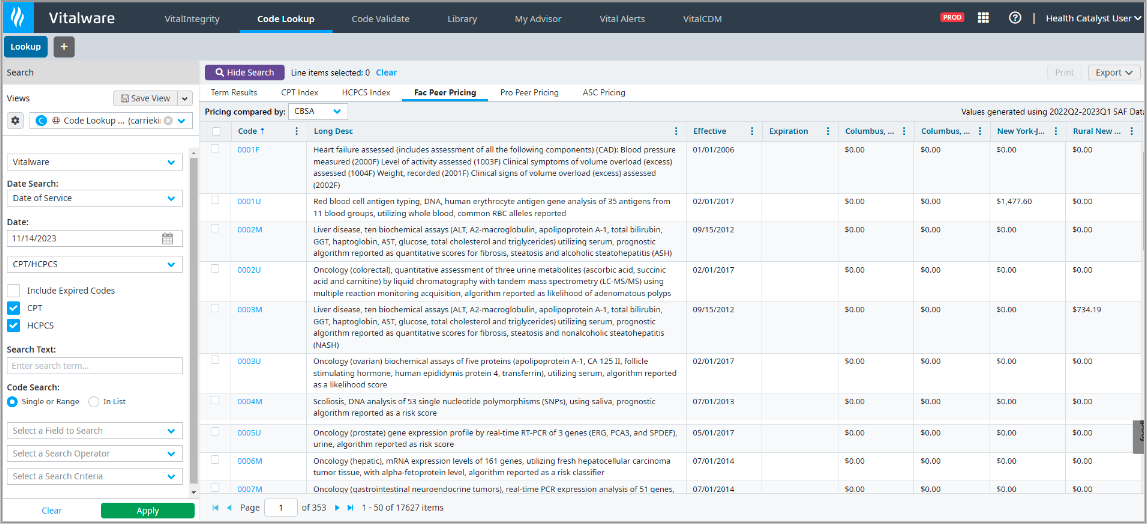Open code link 0005U
The width and height of the screenshot is (1147, 524).
point(249,433)
